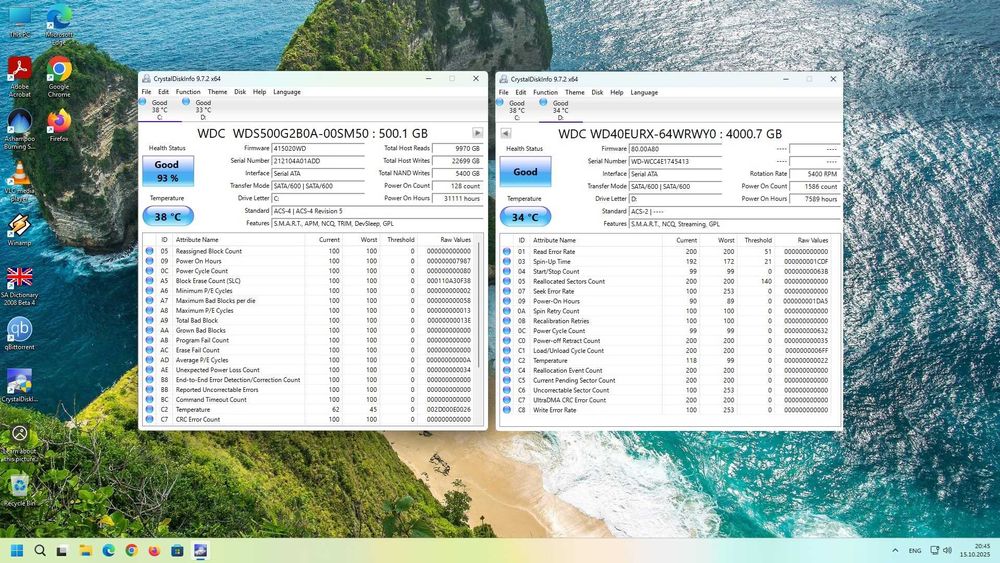The height and width of the screenshot is (563, 1000).
Task: Select the Unexpected Power Loss Count row
Action: [308, 370]
